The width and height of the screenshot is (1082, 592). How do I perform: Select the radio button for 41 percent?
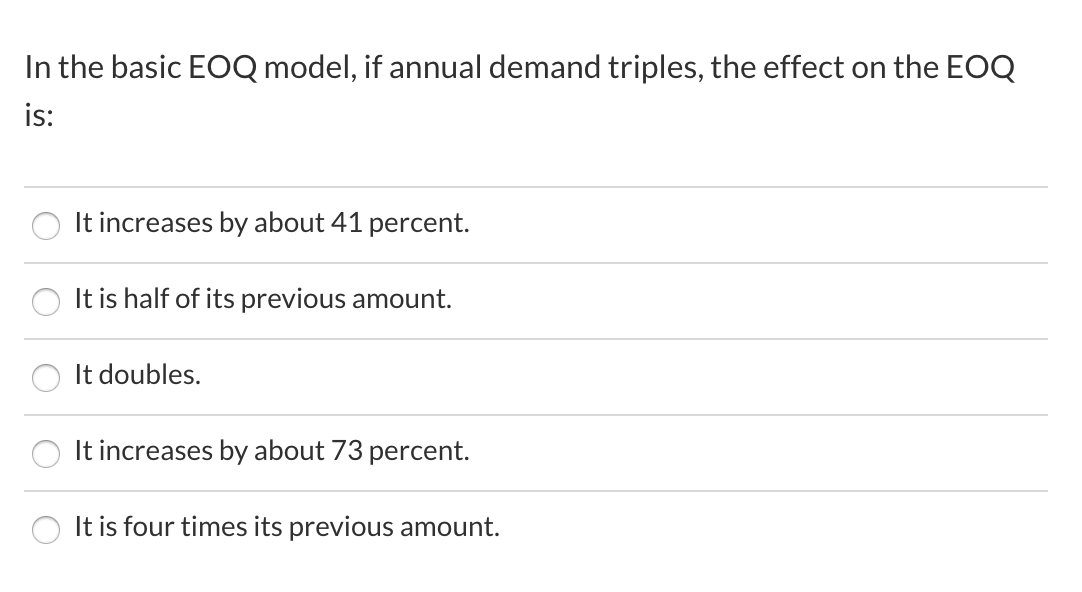tap(46, 226)
